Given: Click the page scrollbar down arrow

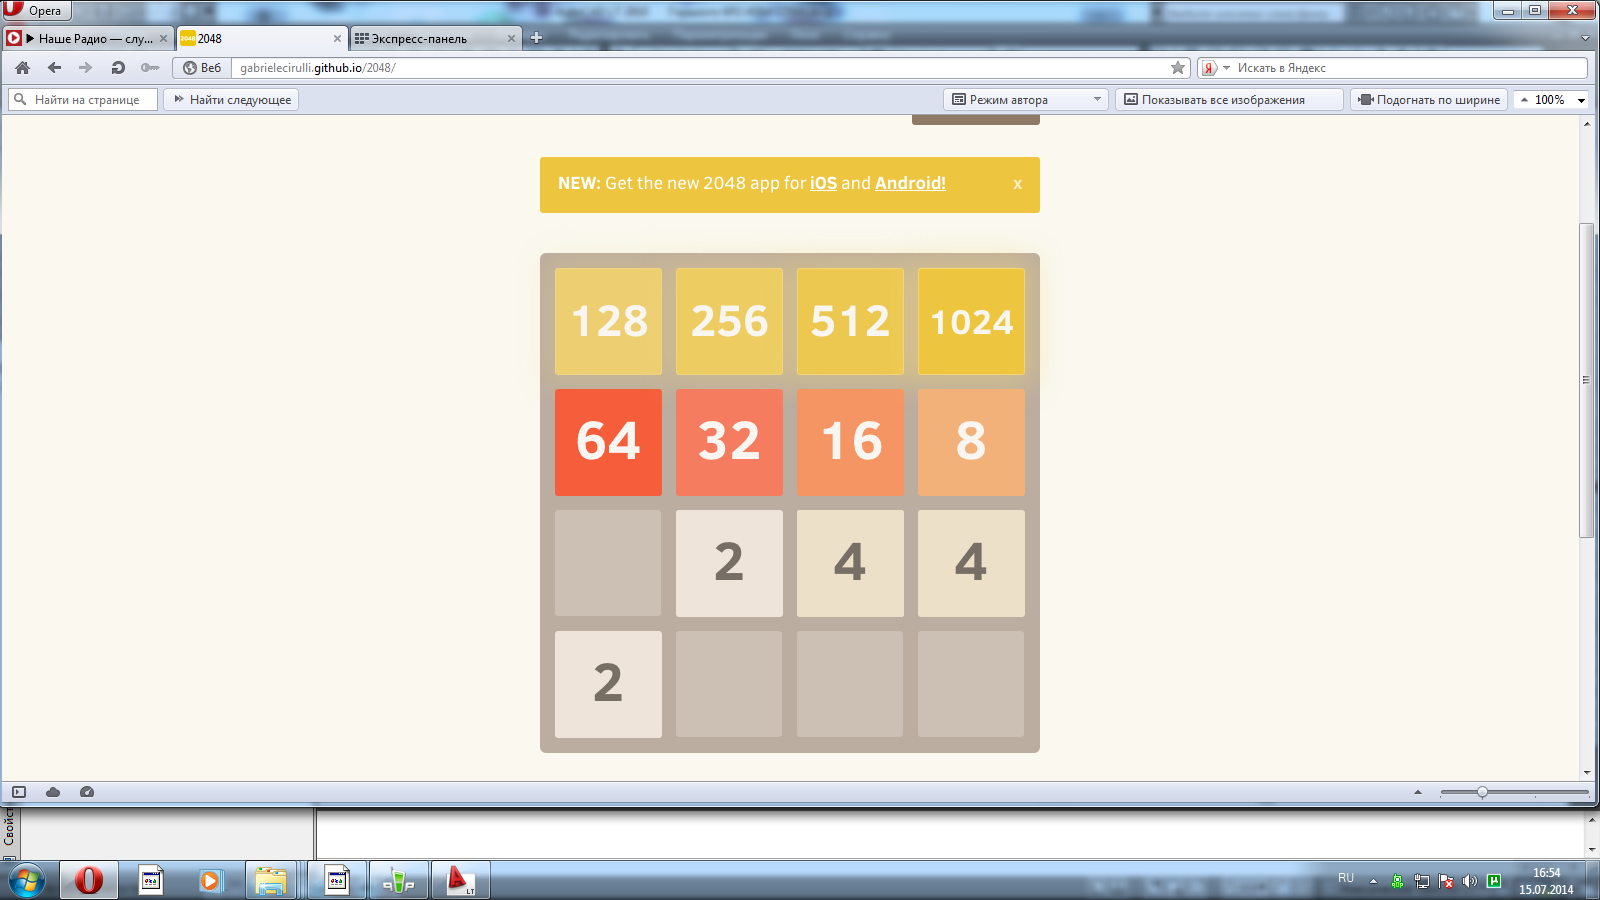Looking at the screenshot, I should pos(1587,772).
